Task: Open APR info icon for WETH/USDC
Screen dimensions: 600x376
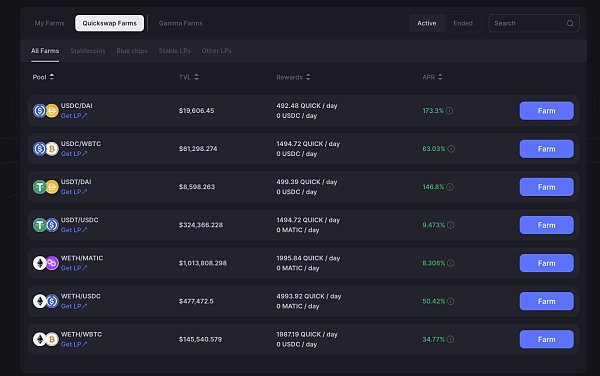Action: (x=451, y=301)
